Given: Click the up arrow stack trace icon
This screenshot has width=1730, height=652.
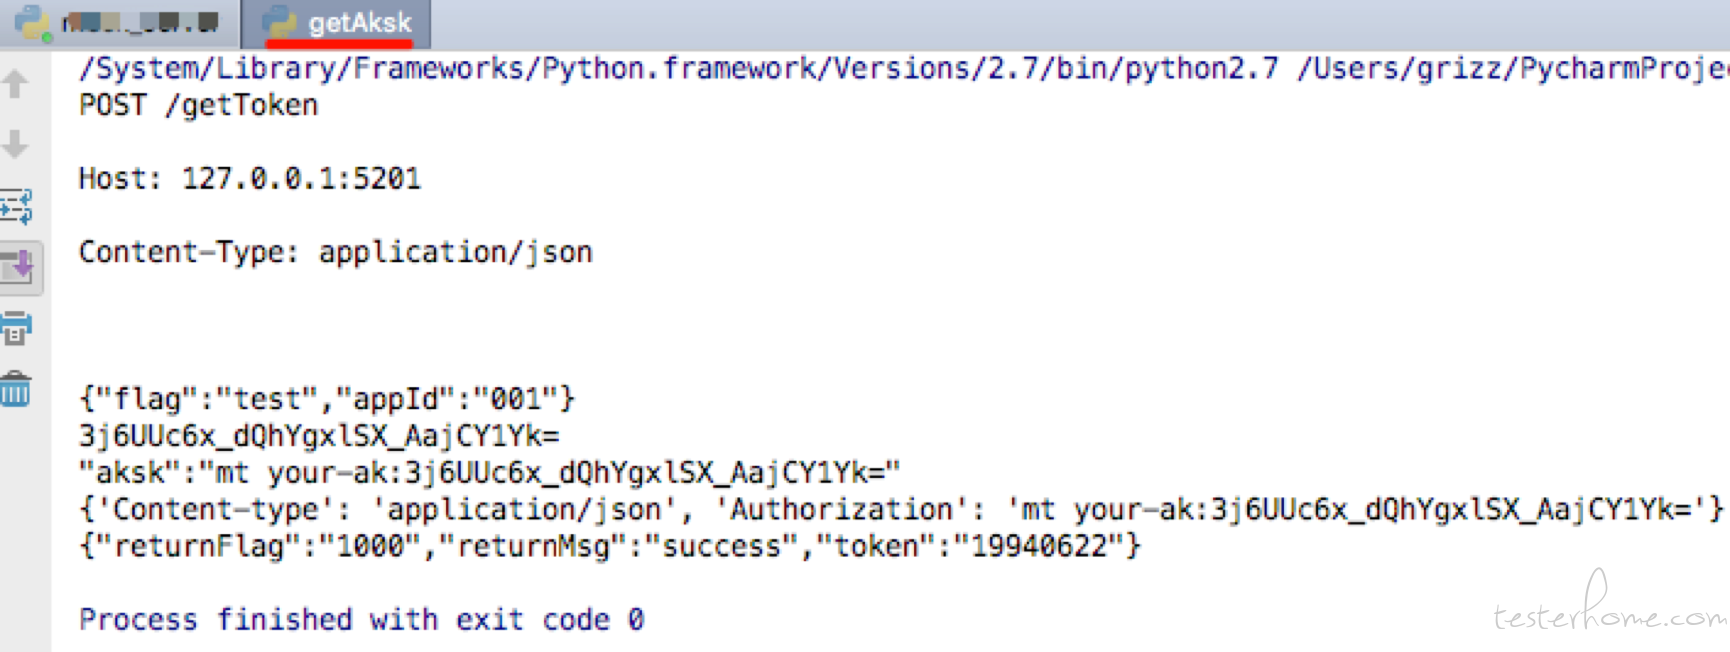Looking at the screenshot, I should (x=16, y=84).
